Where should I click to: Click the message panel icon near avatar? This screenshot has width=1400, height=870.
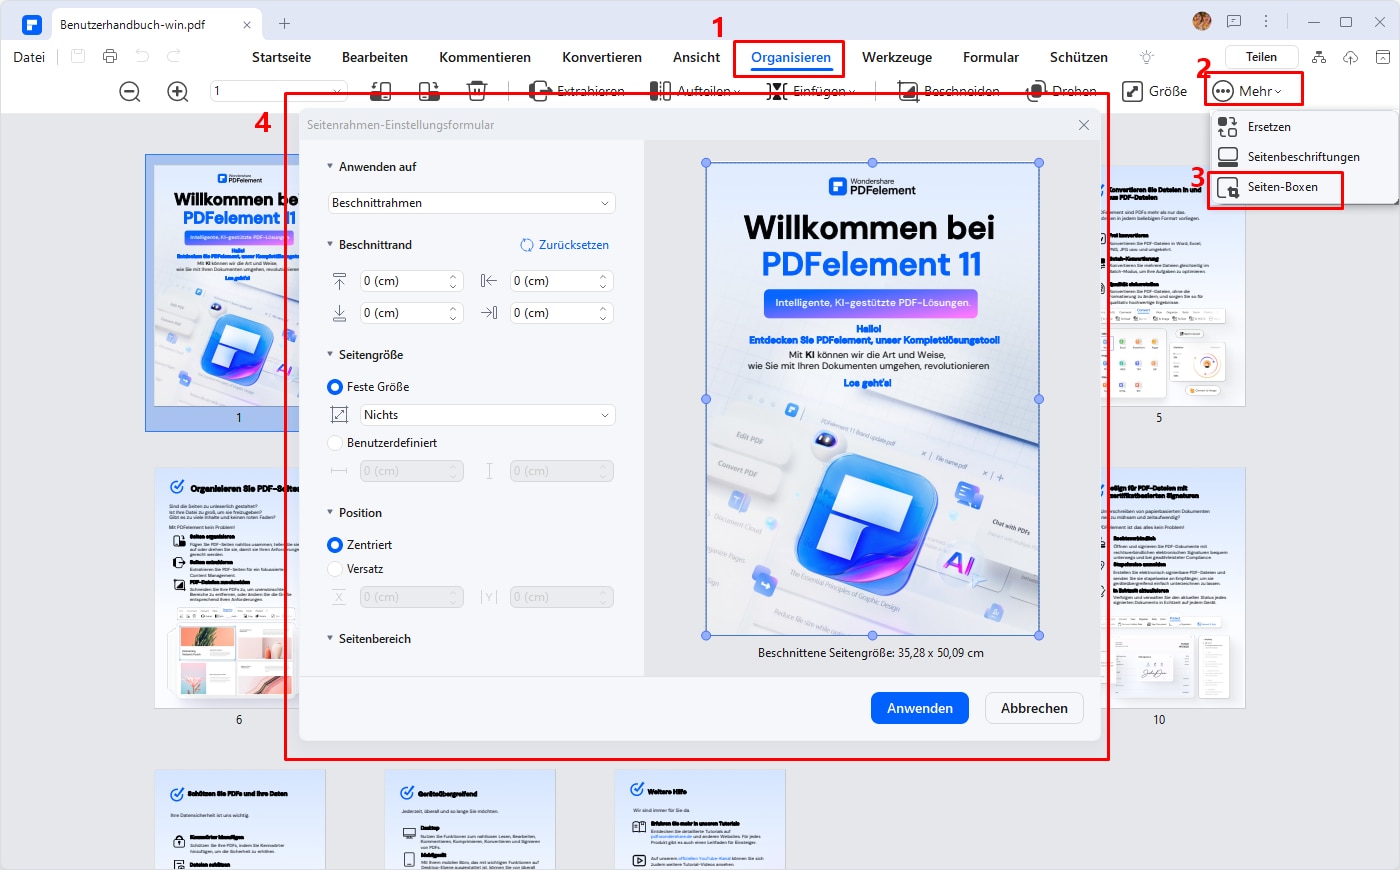pyautogui.click(x=1234, y=21)
